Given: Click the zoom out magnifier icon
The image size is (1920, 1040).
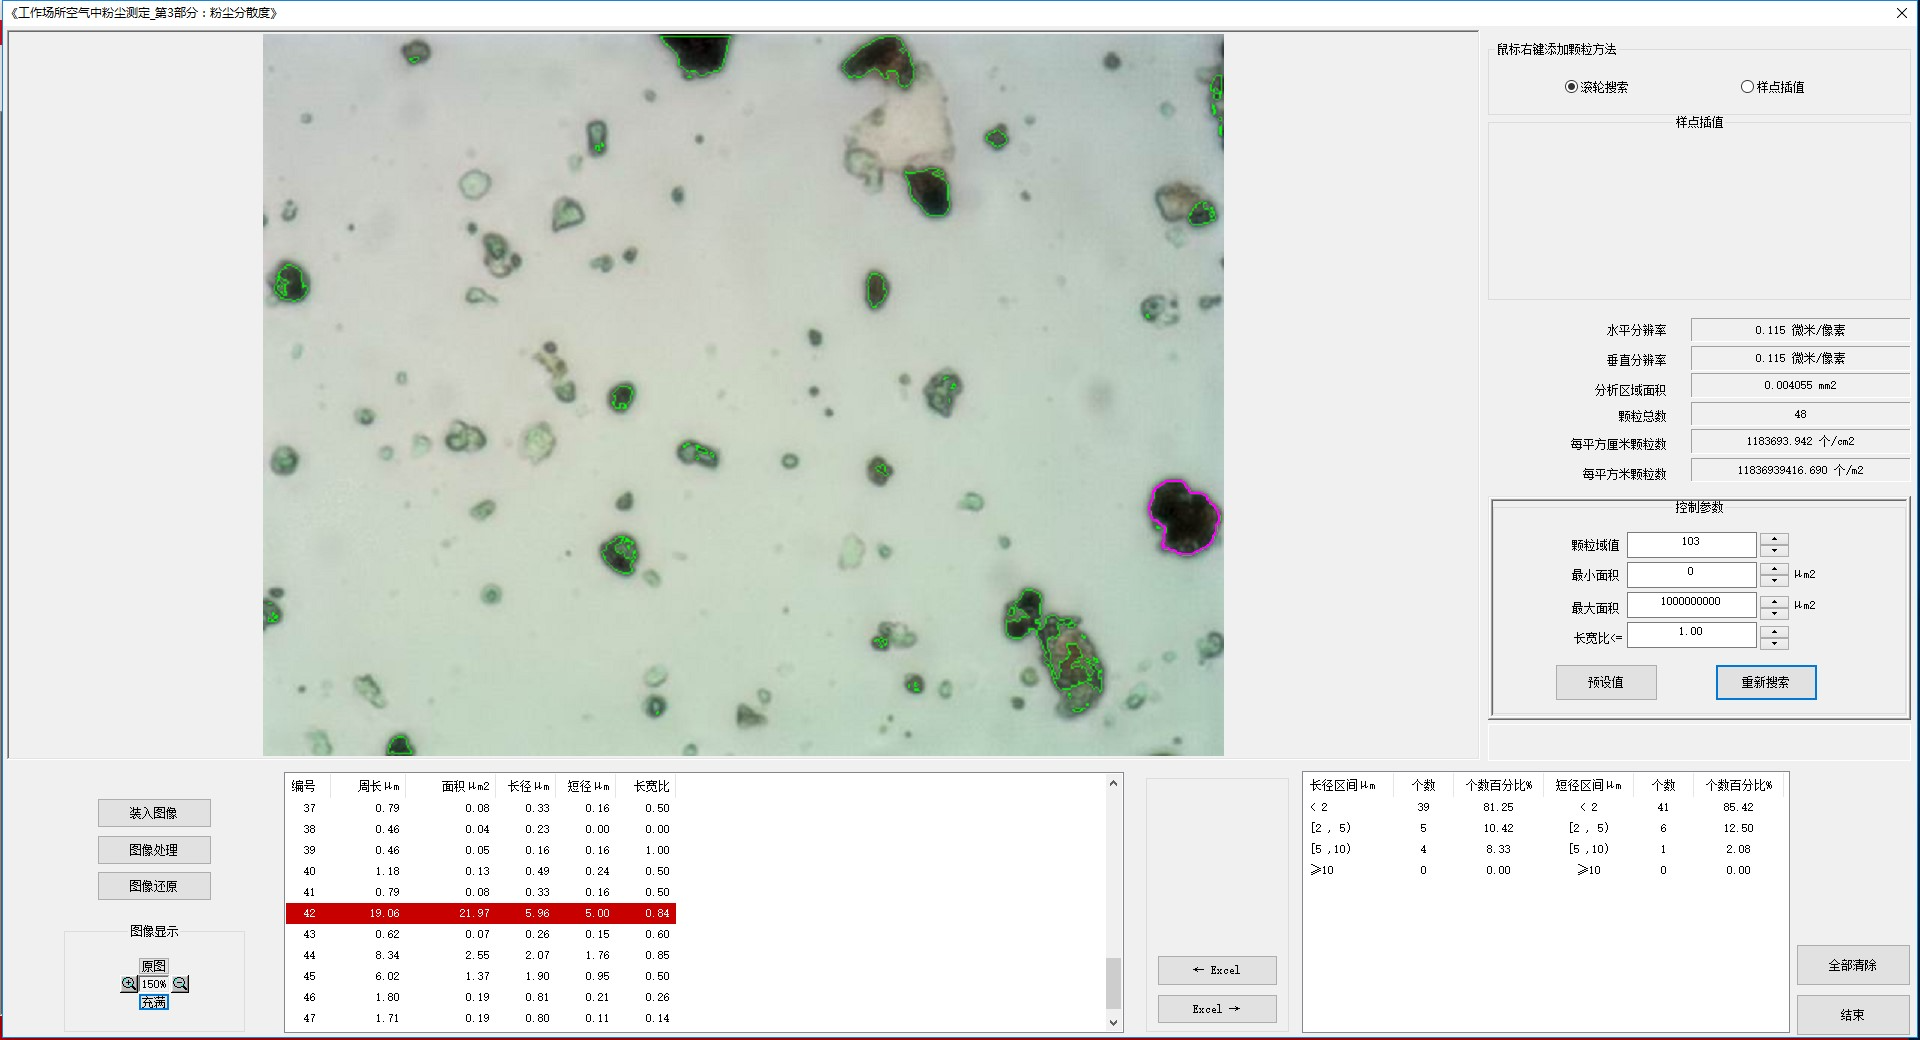Looking at the screenshot, I should (x=181, y=984).
